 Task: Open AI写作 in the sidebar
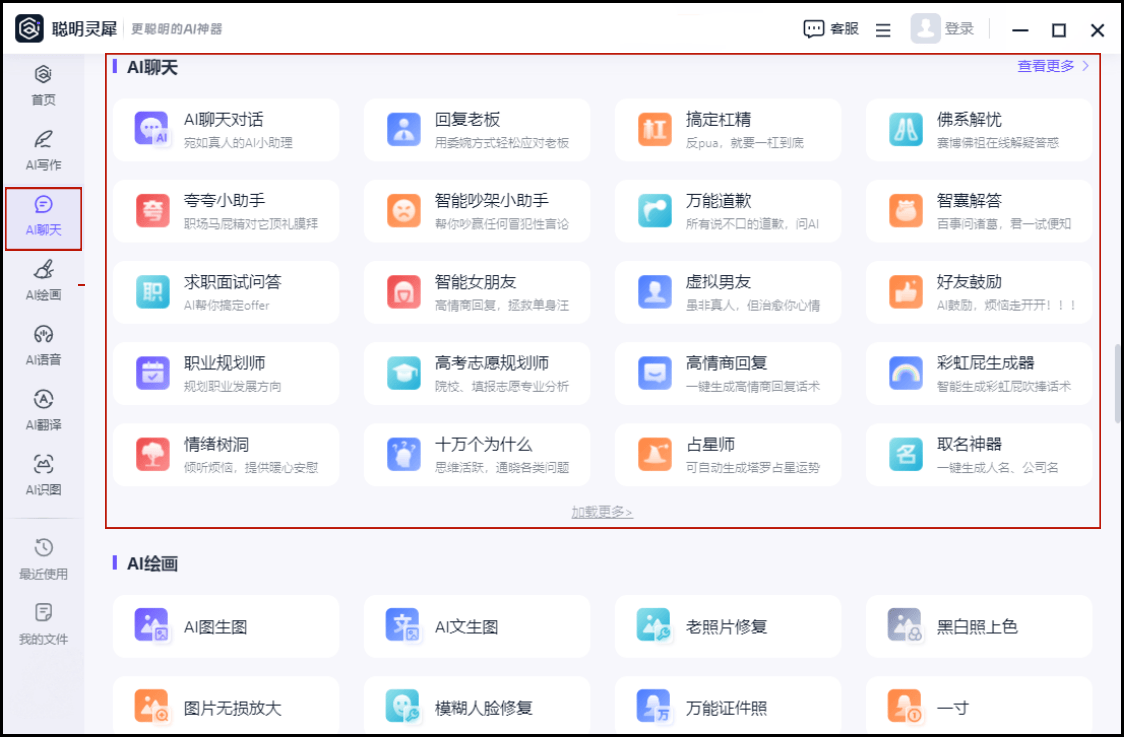tap(43, 150)
